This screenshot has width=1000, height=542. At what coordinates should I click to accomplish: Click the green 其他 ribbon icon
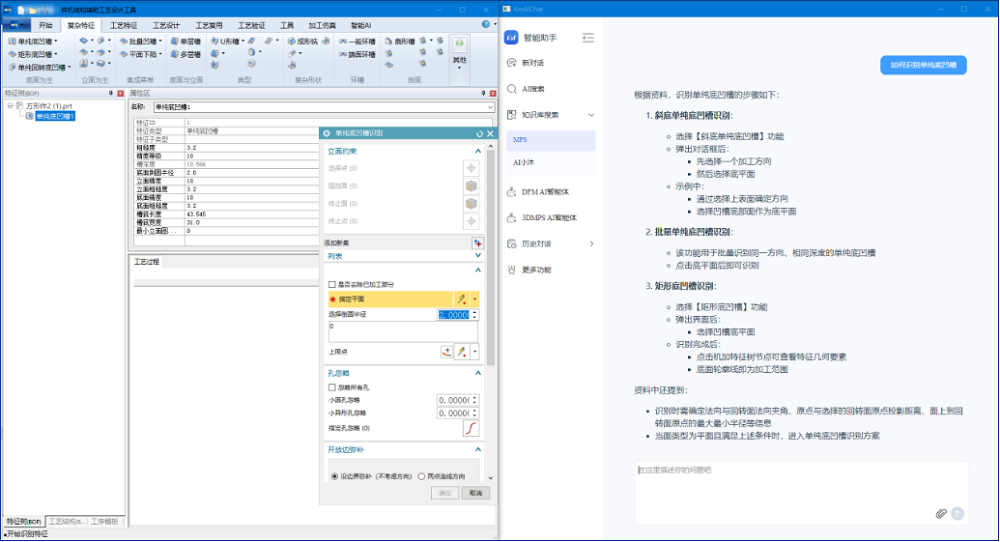[459, 44]
